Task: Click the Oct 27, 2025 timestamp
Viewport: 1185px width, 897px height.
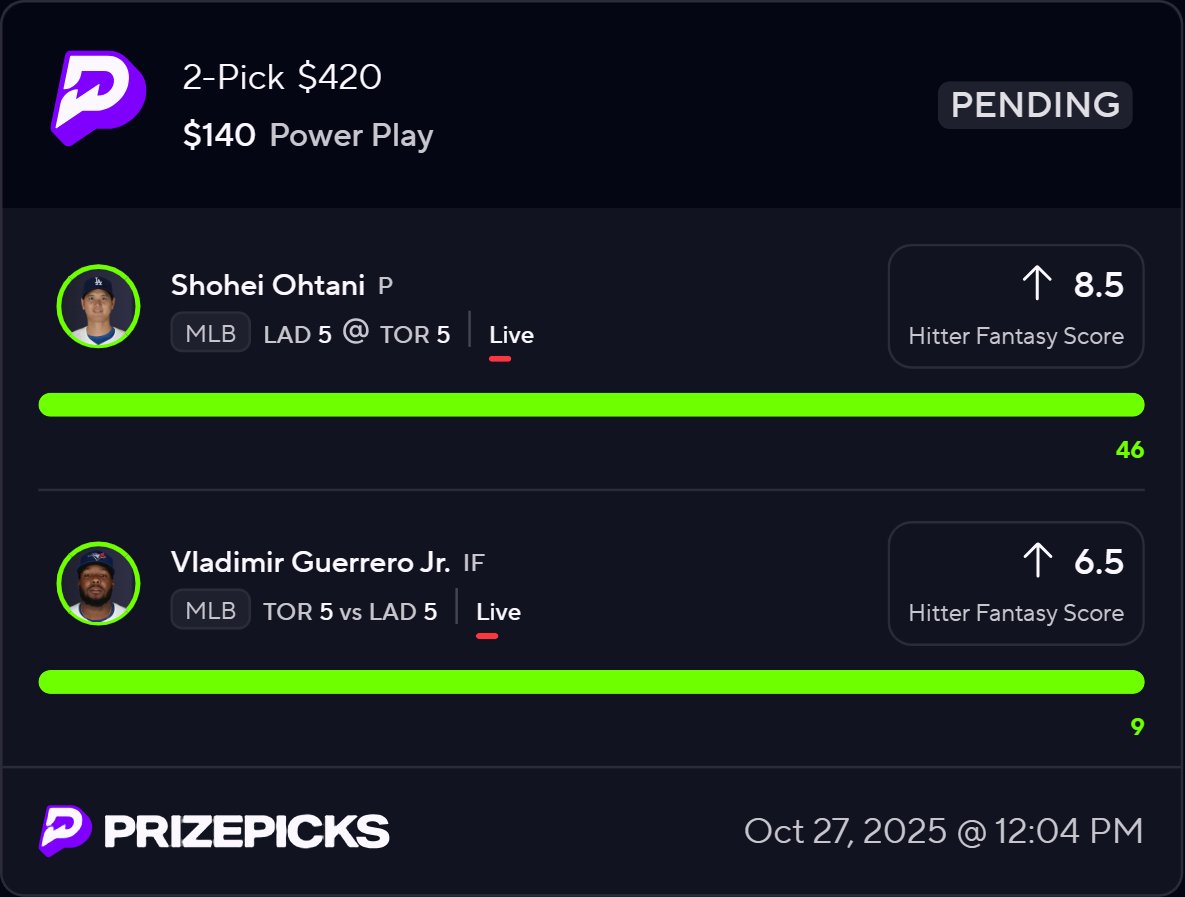Action: pos(943,831)
